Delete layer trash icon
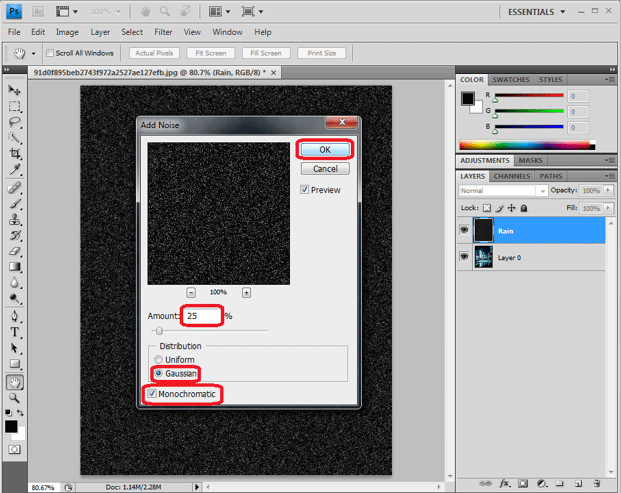This screenshot has width=621, height=493. [x=597, y=483]
